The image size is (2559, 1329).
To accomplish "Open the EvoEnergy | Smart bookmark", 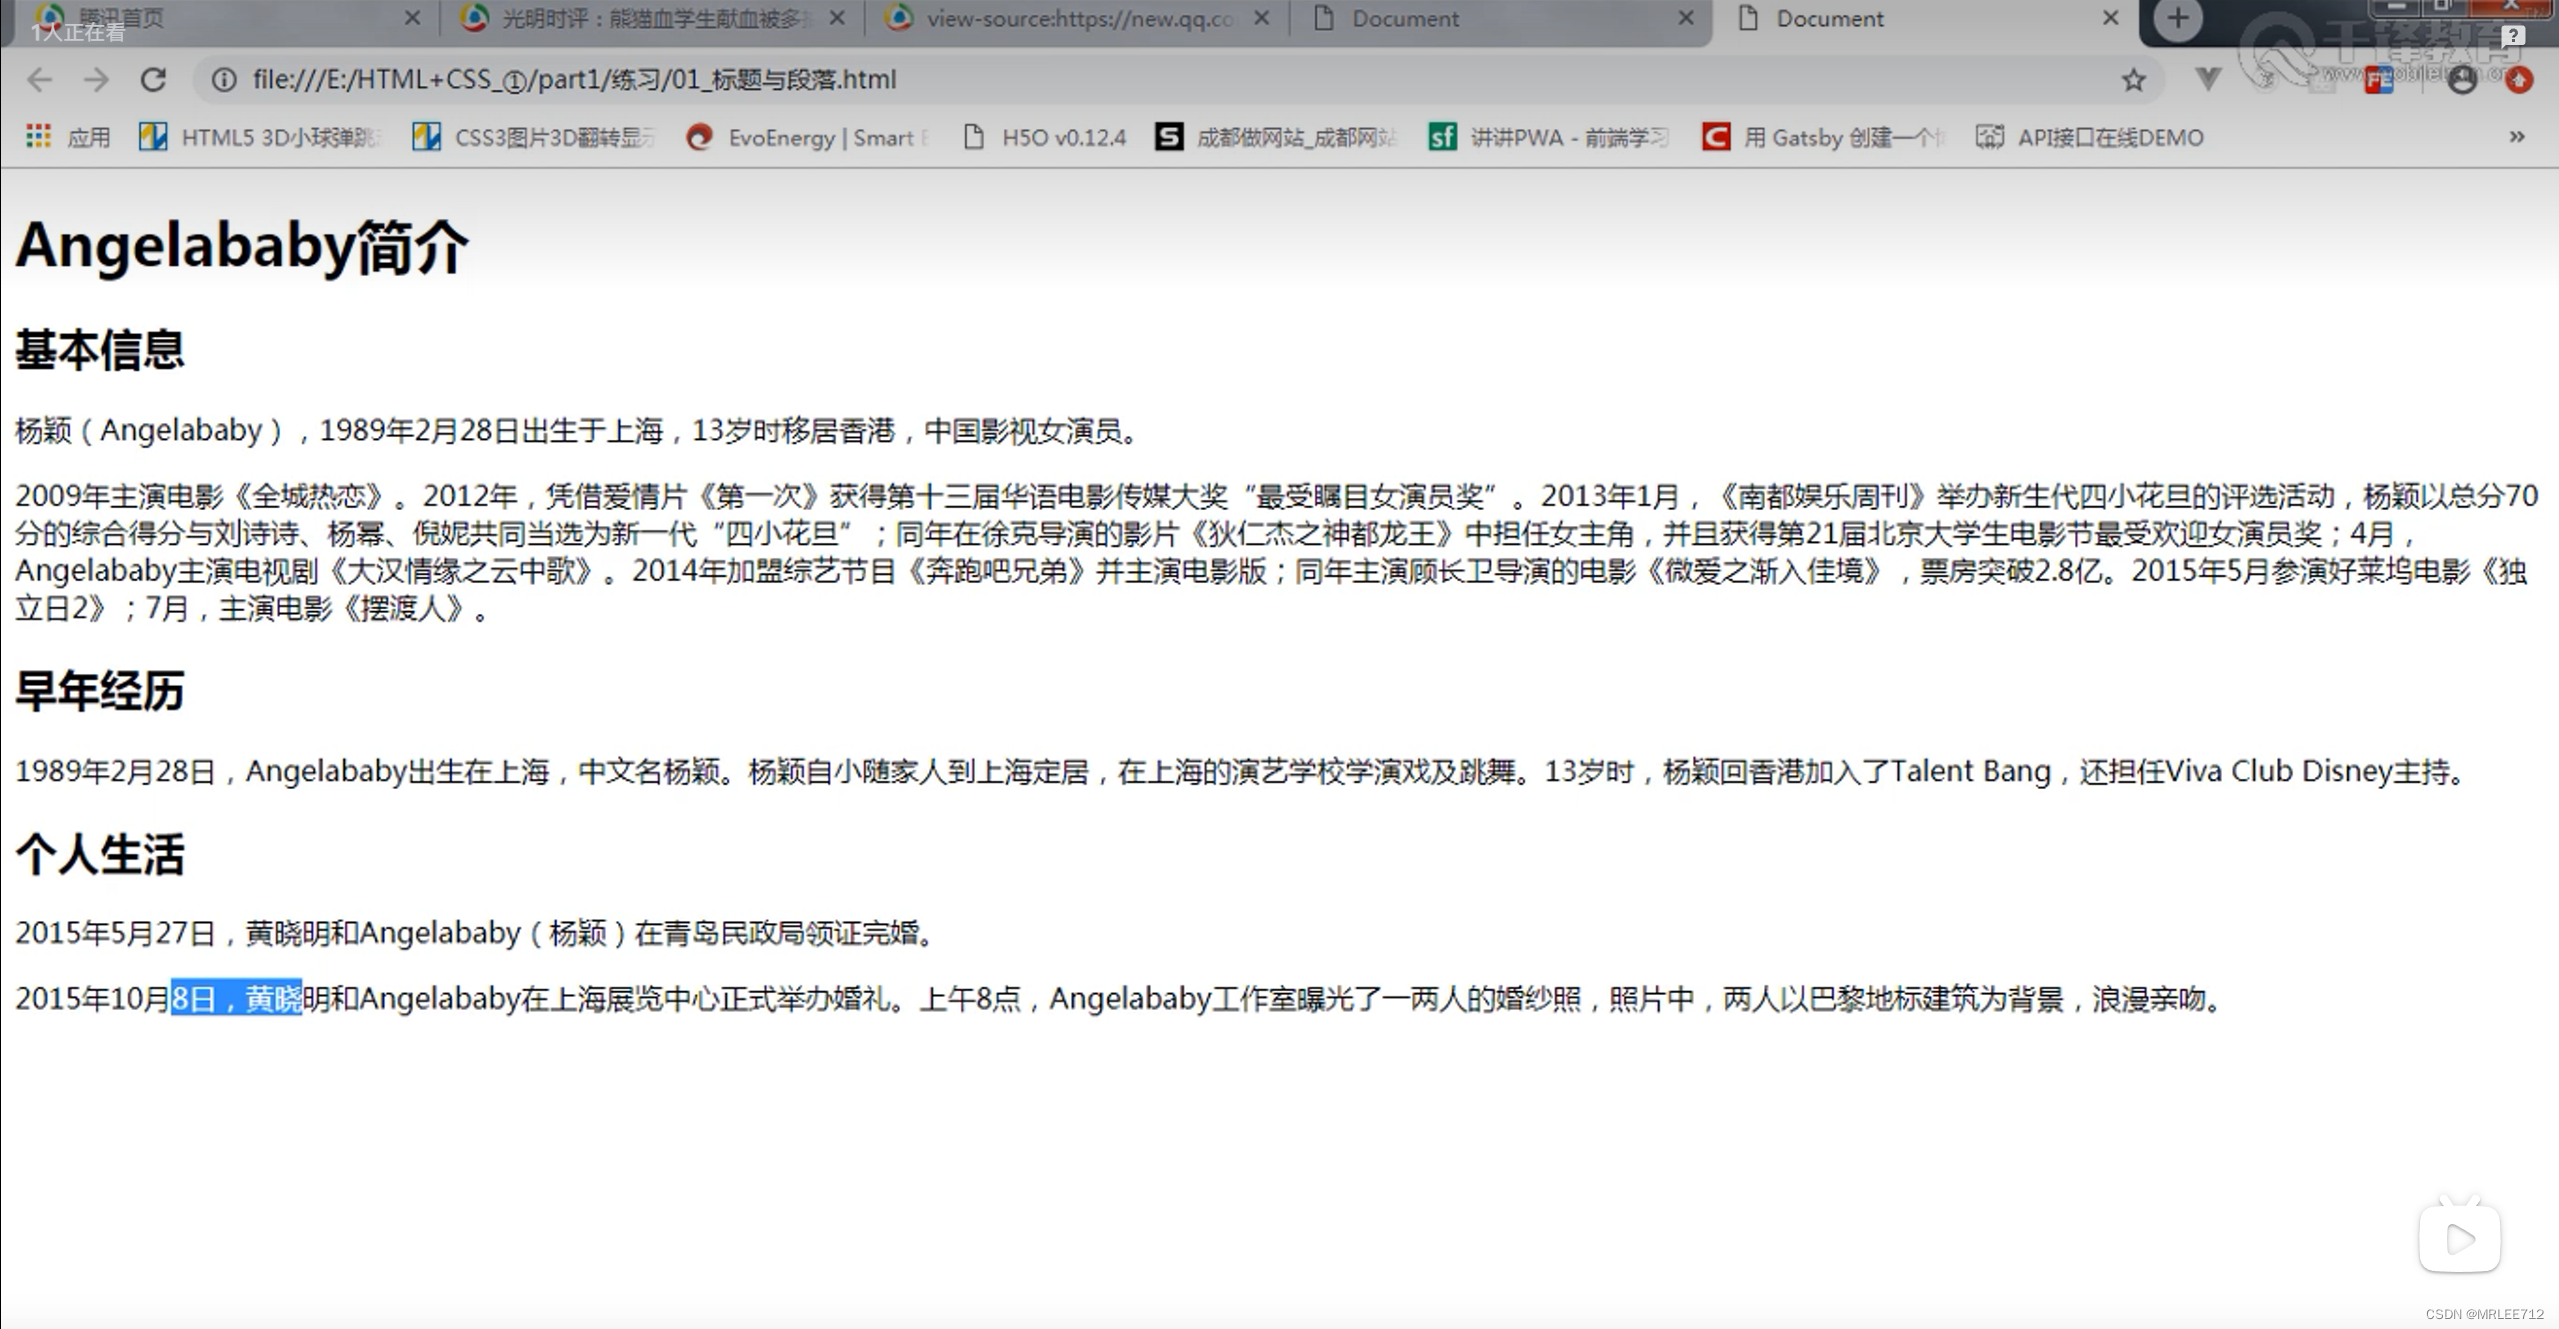I will pyautogui.click(x=808, y=137).
